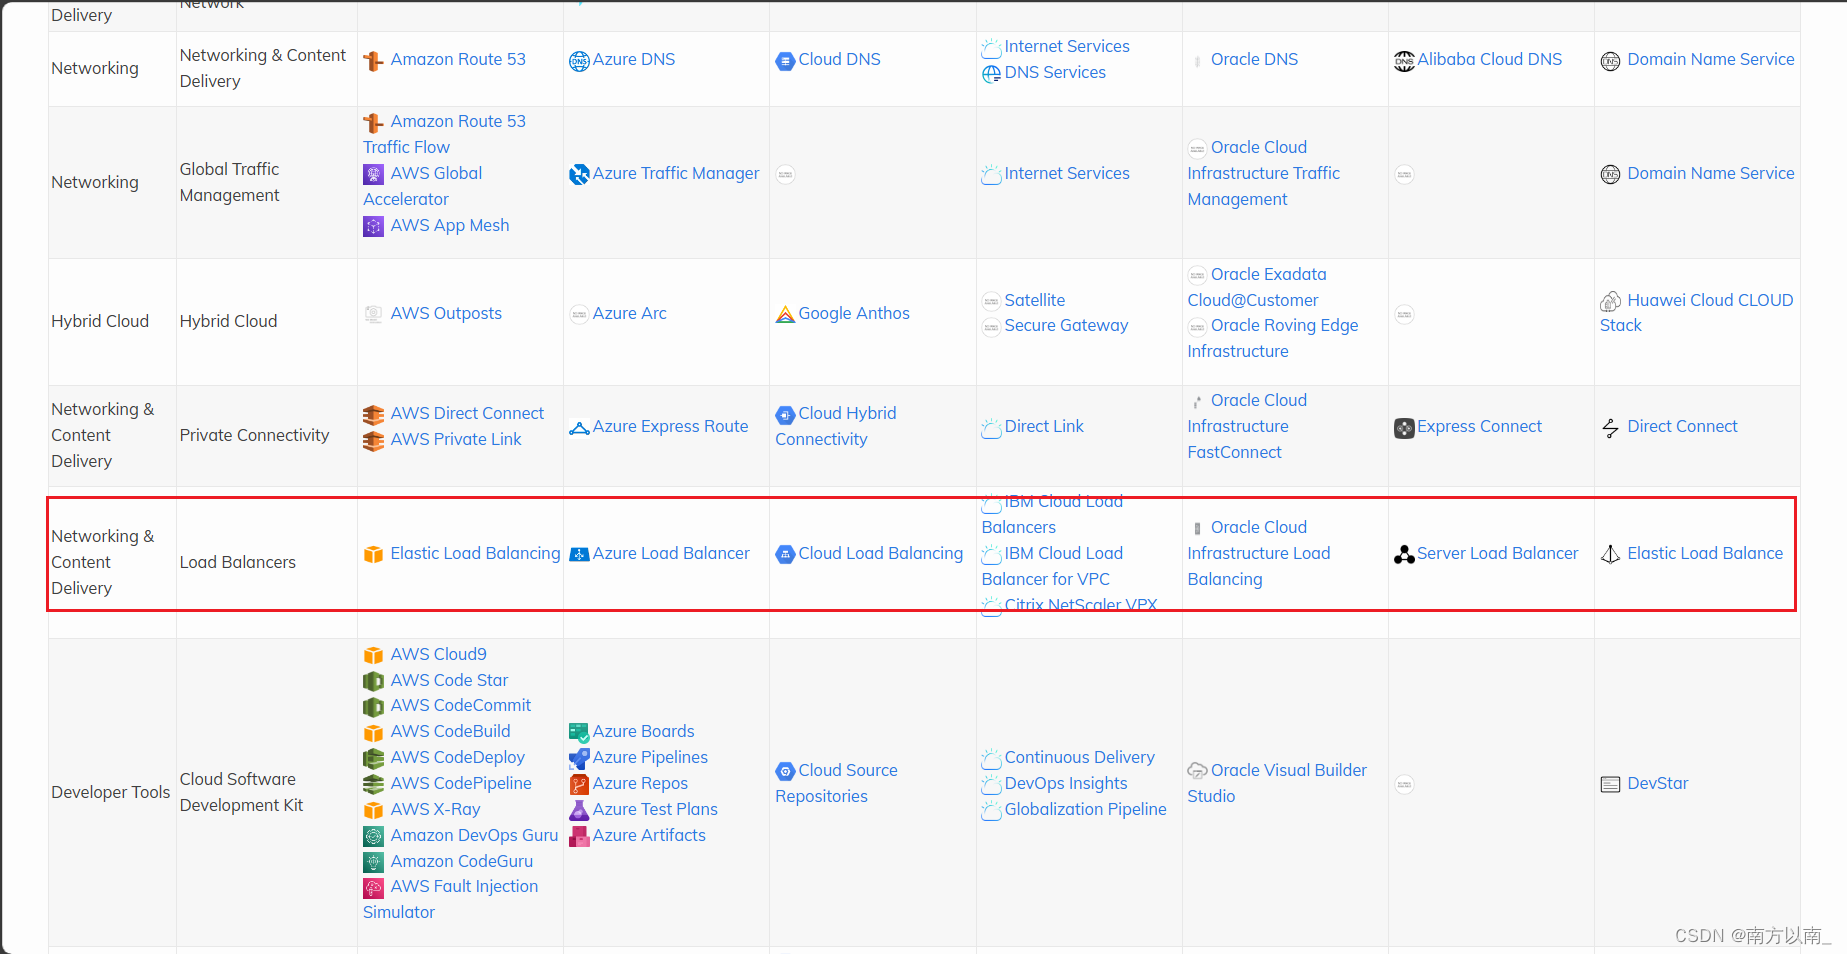Click the Azure Boards icon
This screenshot has width=1847, height=954.
click(x=579, y=732)
